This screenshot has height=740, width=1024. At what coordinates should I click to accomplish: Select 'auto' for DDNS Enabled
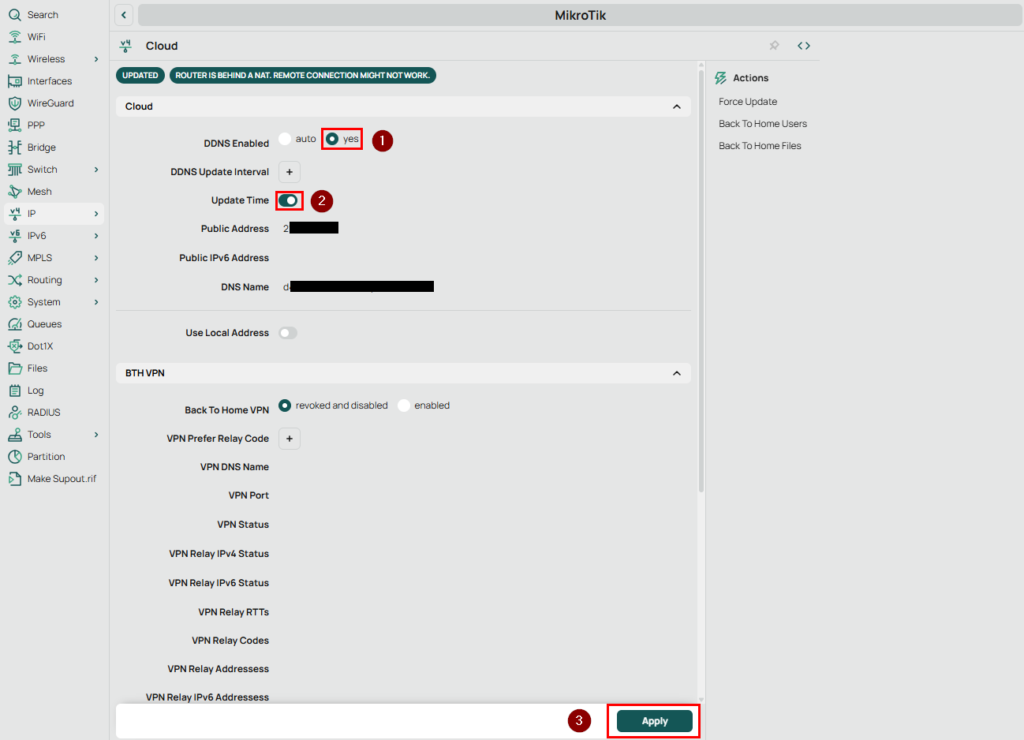[286, 139]
